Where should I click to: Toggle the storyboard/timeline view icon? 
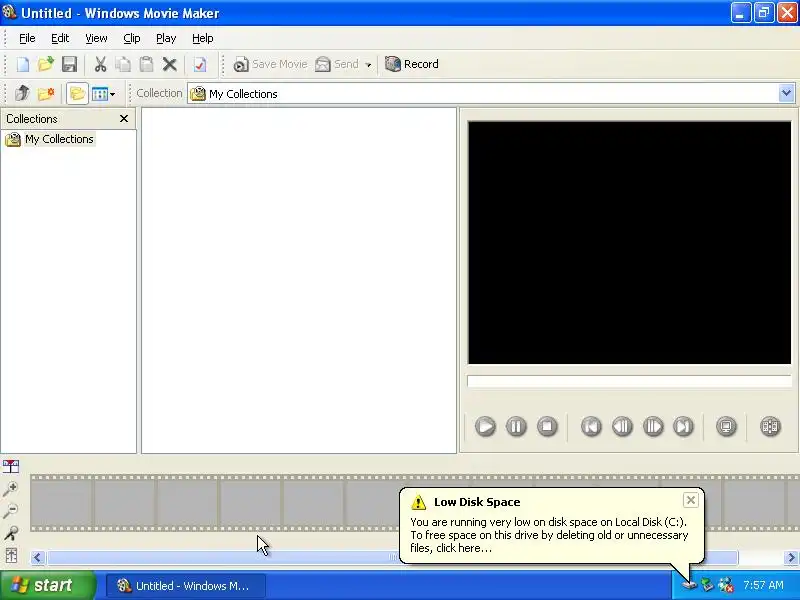[11, 466]
